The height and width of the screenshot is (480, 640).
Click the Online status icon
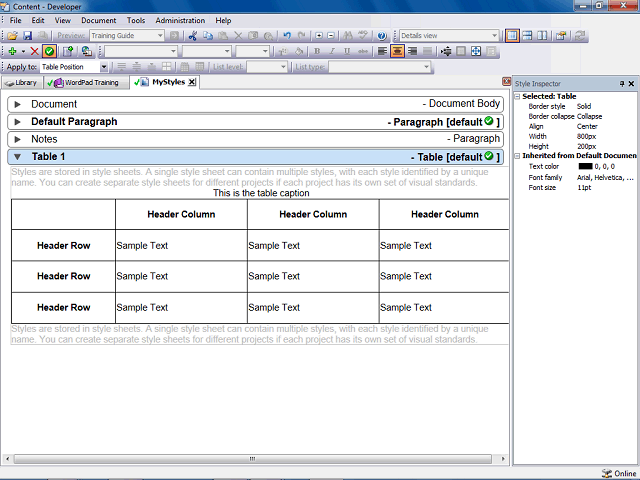click(x=607, y=473)
